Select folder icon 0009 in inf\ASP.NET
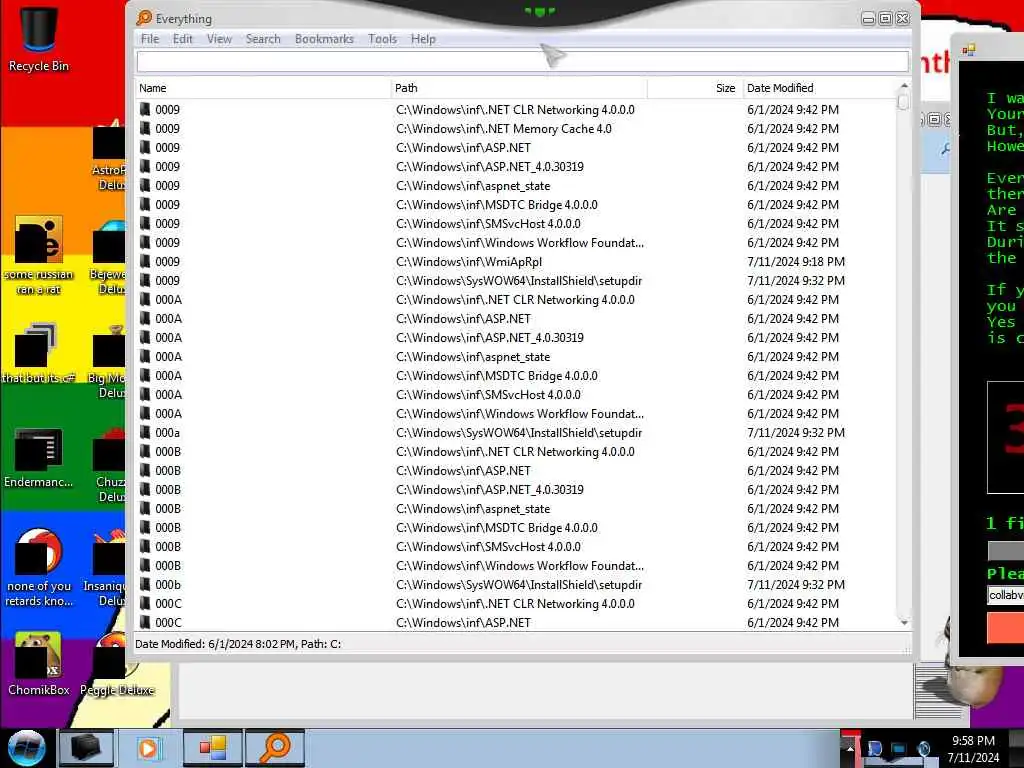This screenshot has height=768, width=1024. pyautogui.click(x=145, y=148)
